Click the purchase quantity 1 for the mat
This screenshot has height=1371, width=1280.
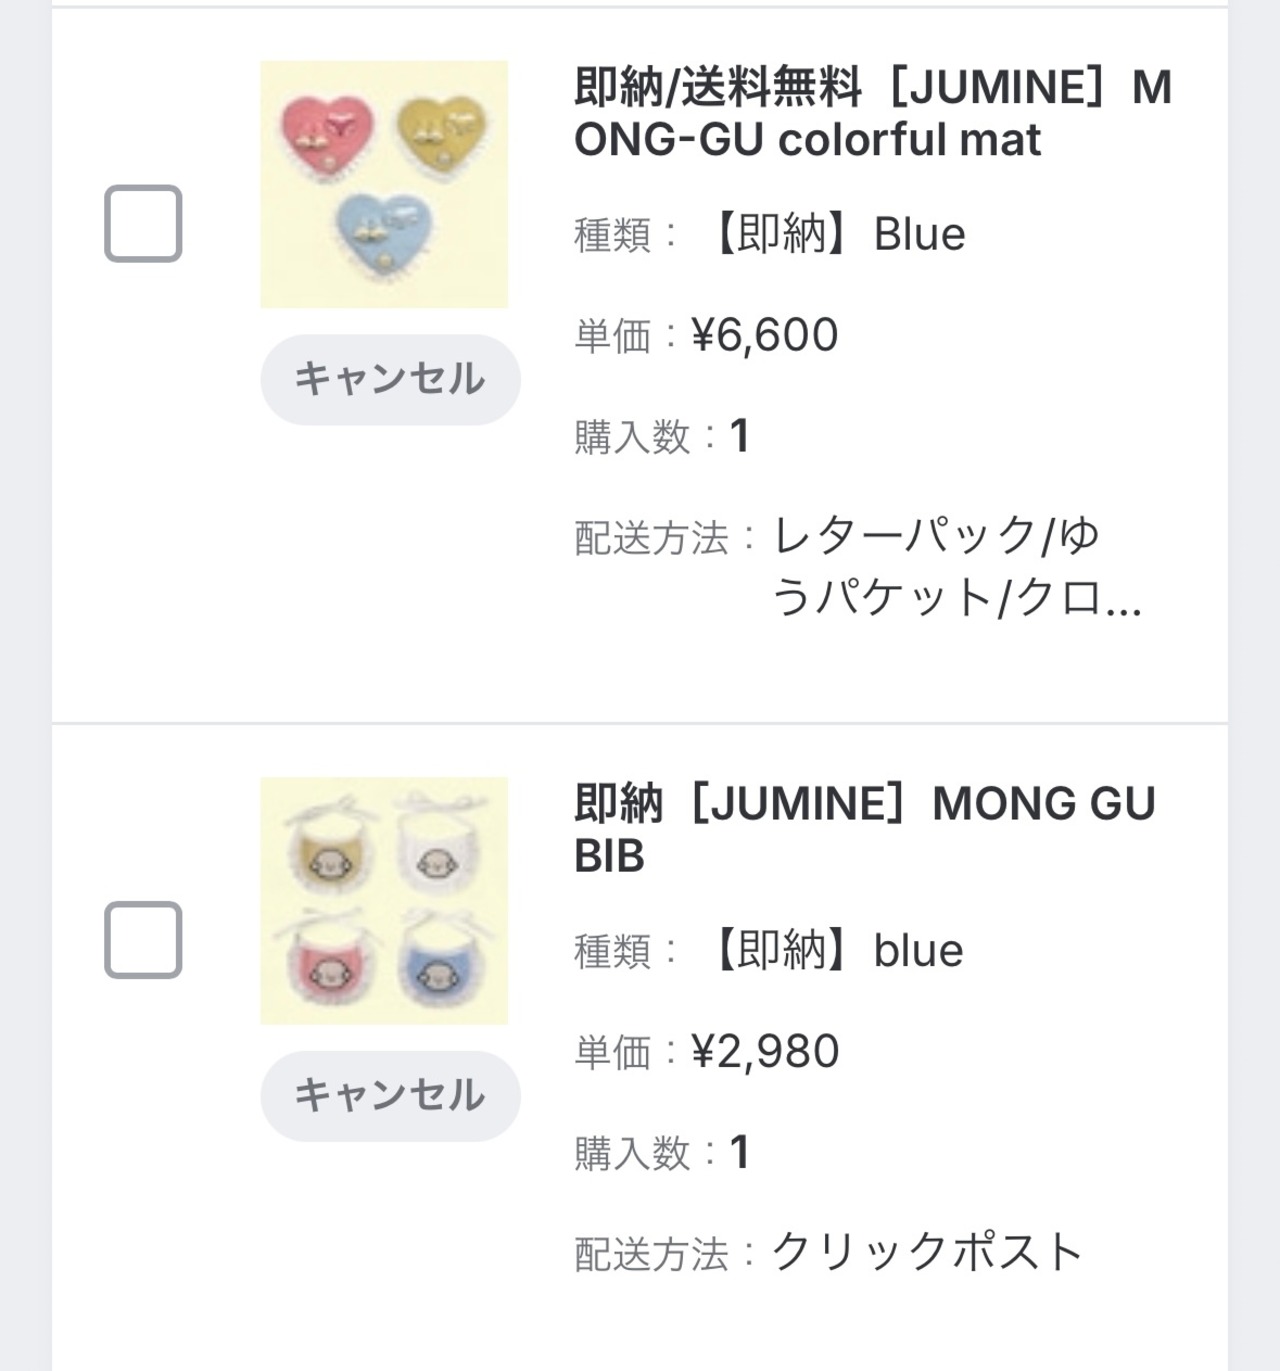[x=739, y=436]
